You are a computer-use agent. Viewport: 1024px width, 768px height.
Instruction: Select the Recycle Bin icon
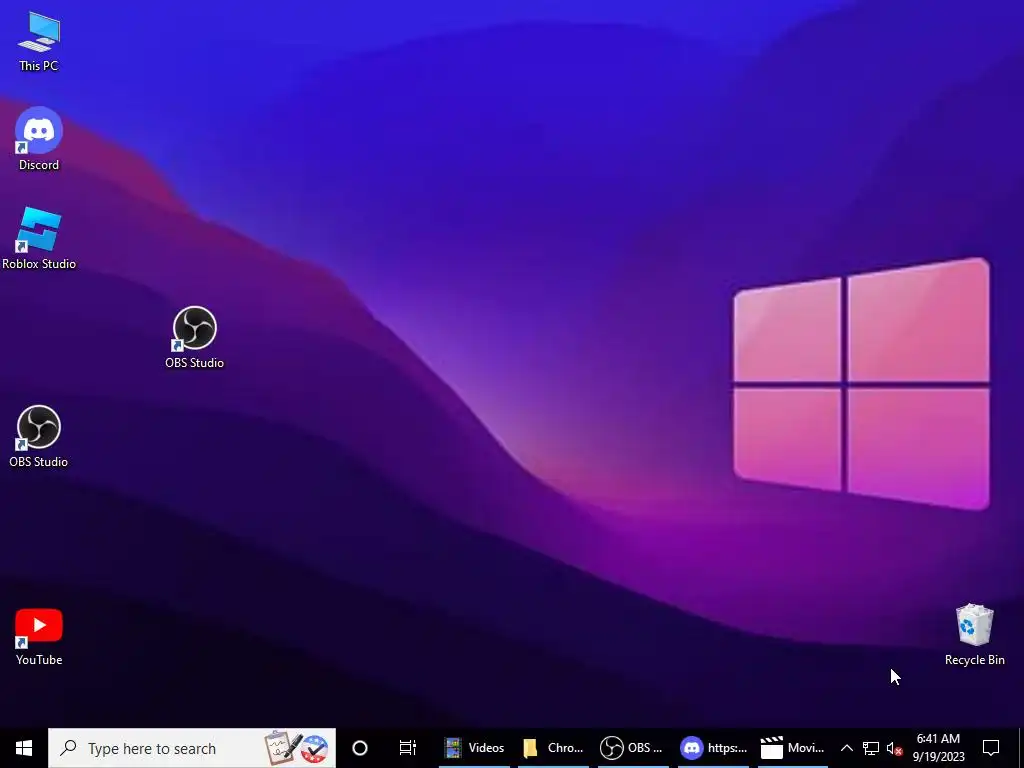click(974, 635)
